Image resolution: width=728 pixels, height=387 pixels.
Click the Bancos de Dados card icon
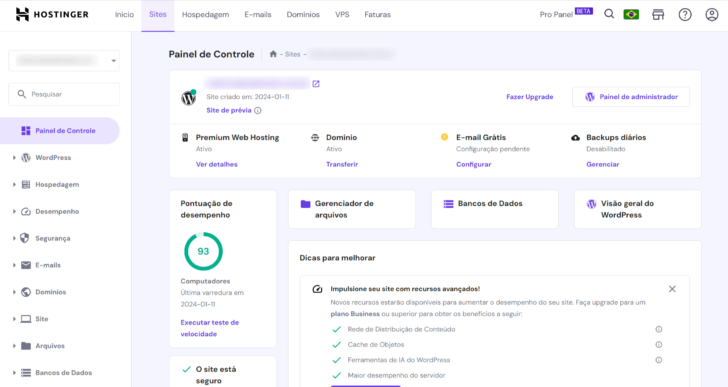pos(448,204)
